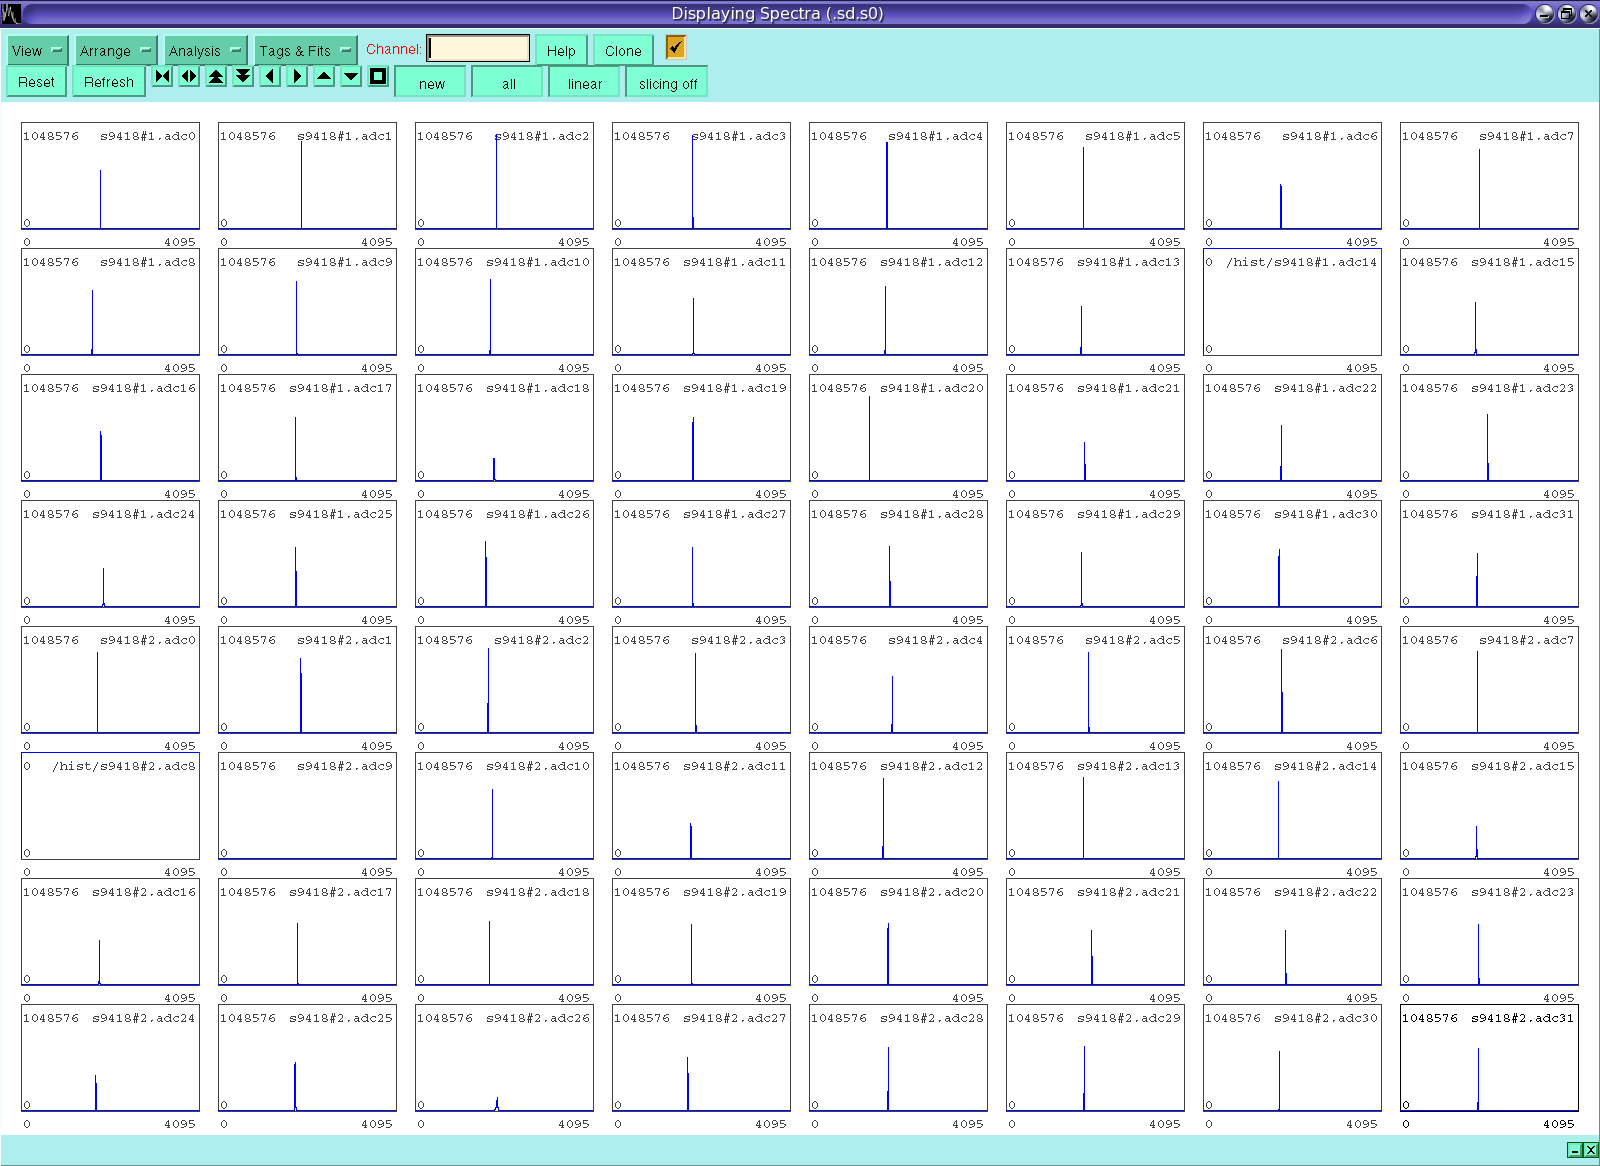1600x1166 pixels.
Task: Focus the Channel input field
Action: 479,48
